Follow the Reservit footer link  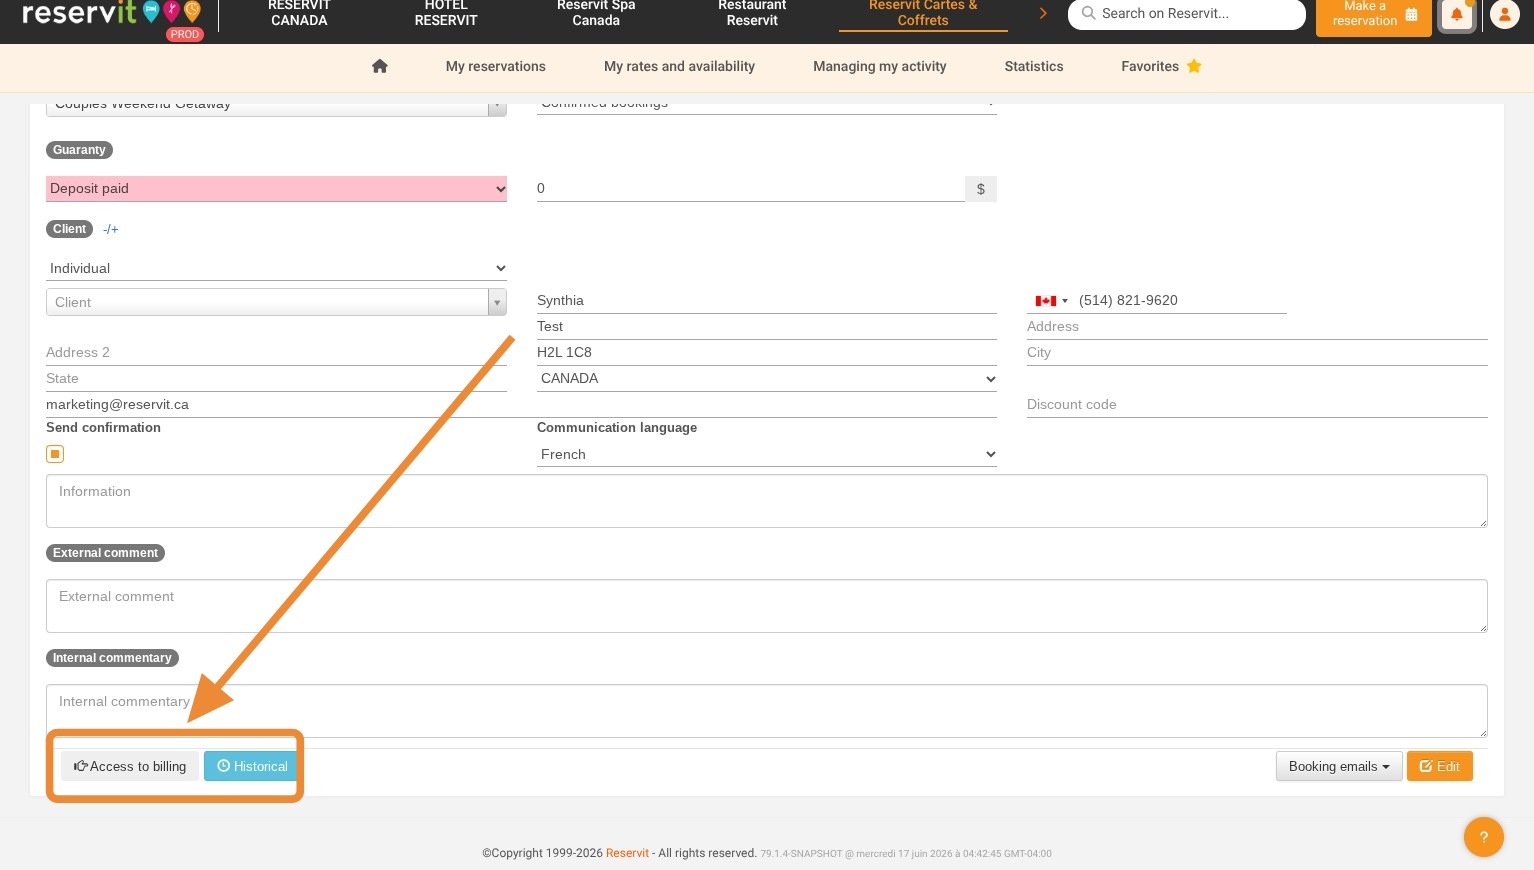pos(627,853)
